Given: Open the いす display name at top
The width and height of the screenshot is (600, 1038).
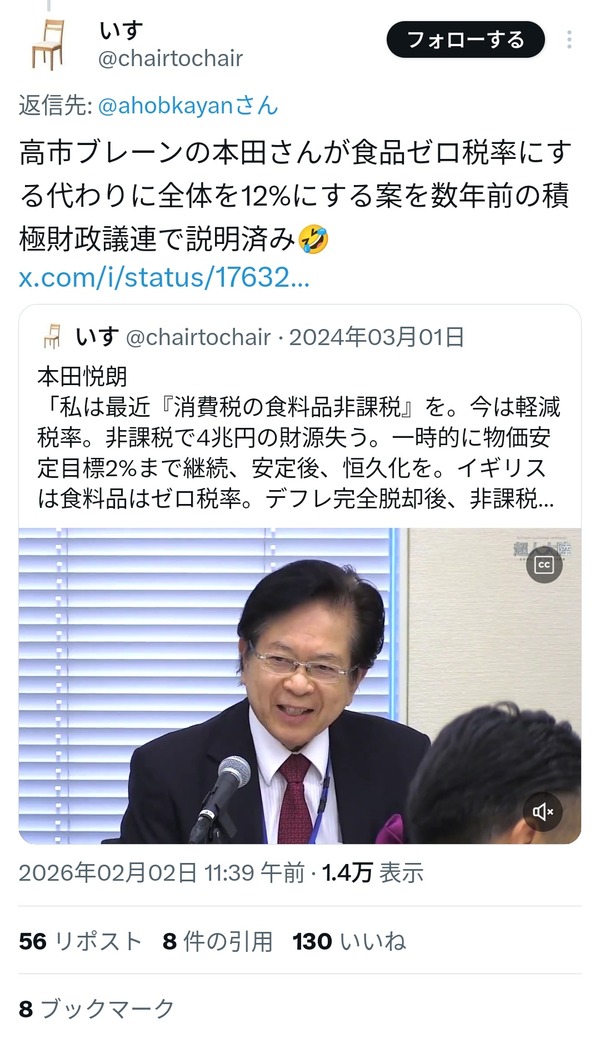Looking at the screenshot, I should (121, 30).
